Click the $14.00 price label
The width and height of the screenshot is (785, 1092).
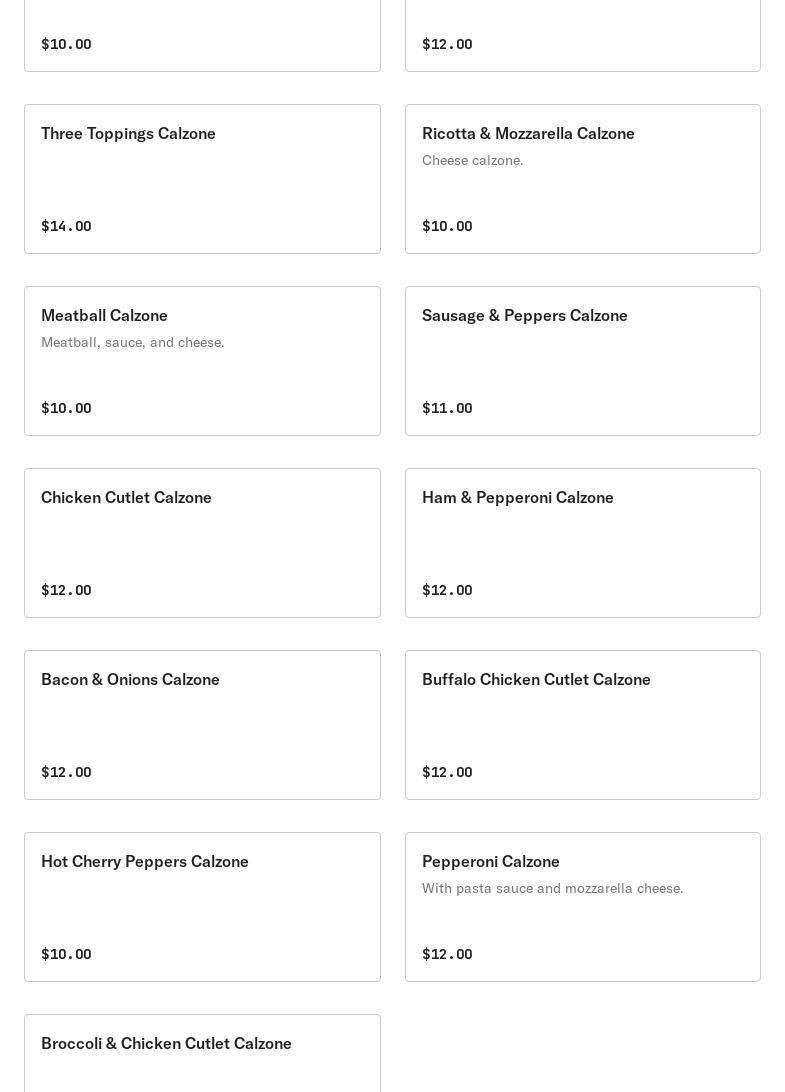pos(66,226)
